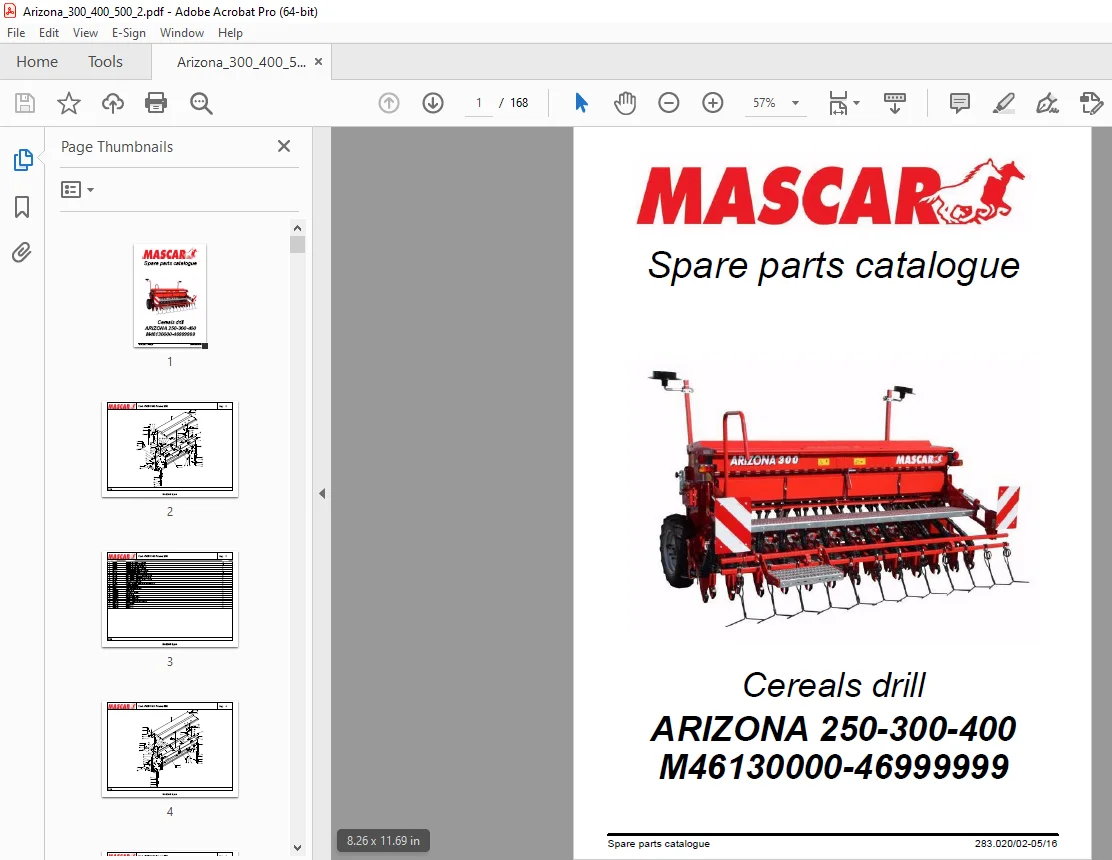Viewport: 1112px width, 860px height.
Task: Click the total page count 168
Action: click(x=519, y=103)
